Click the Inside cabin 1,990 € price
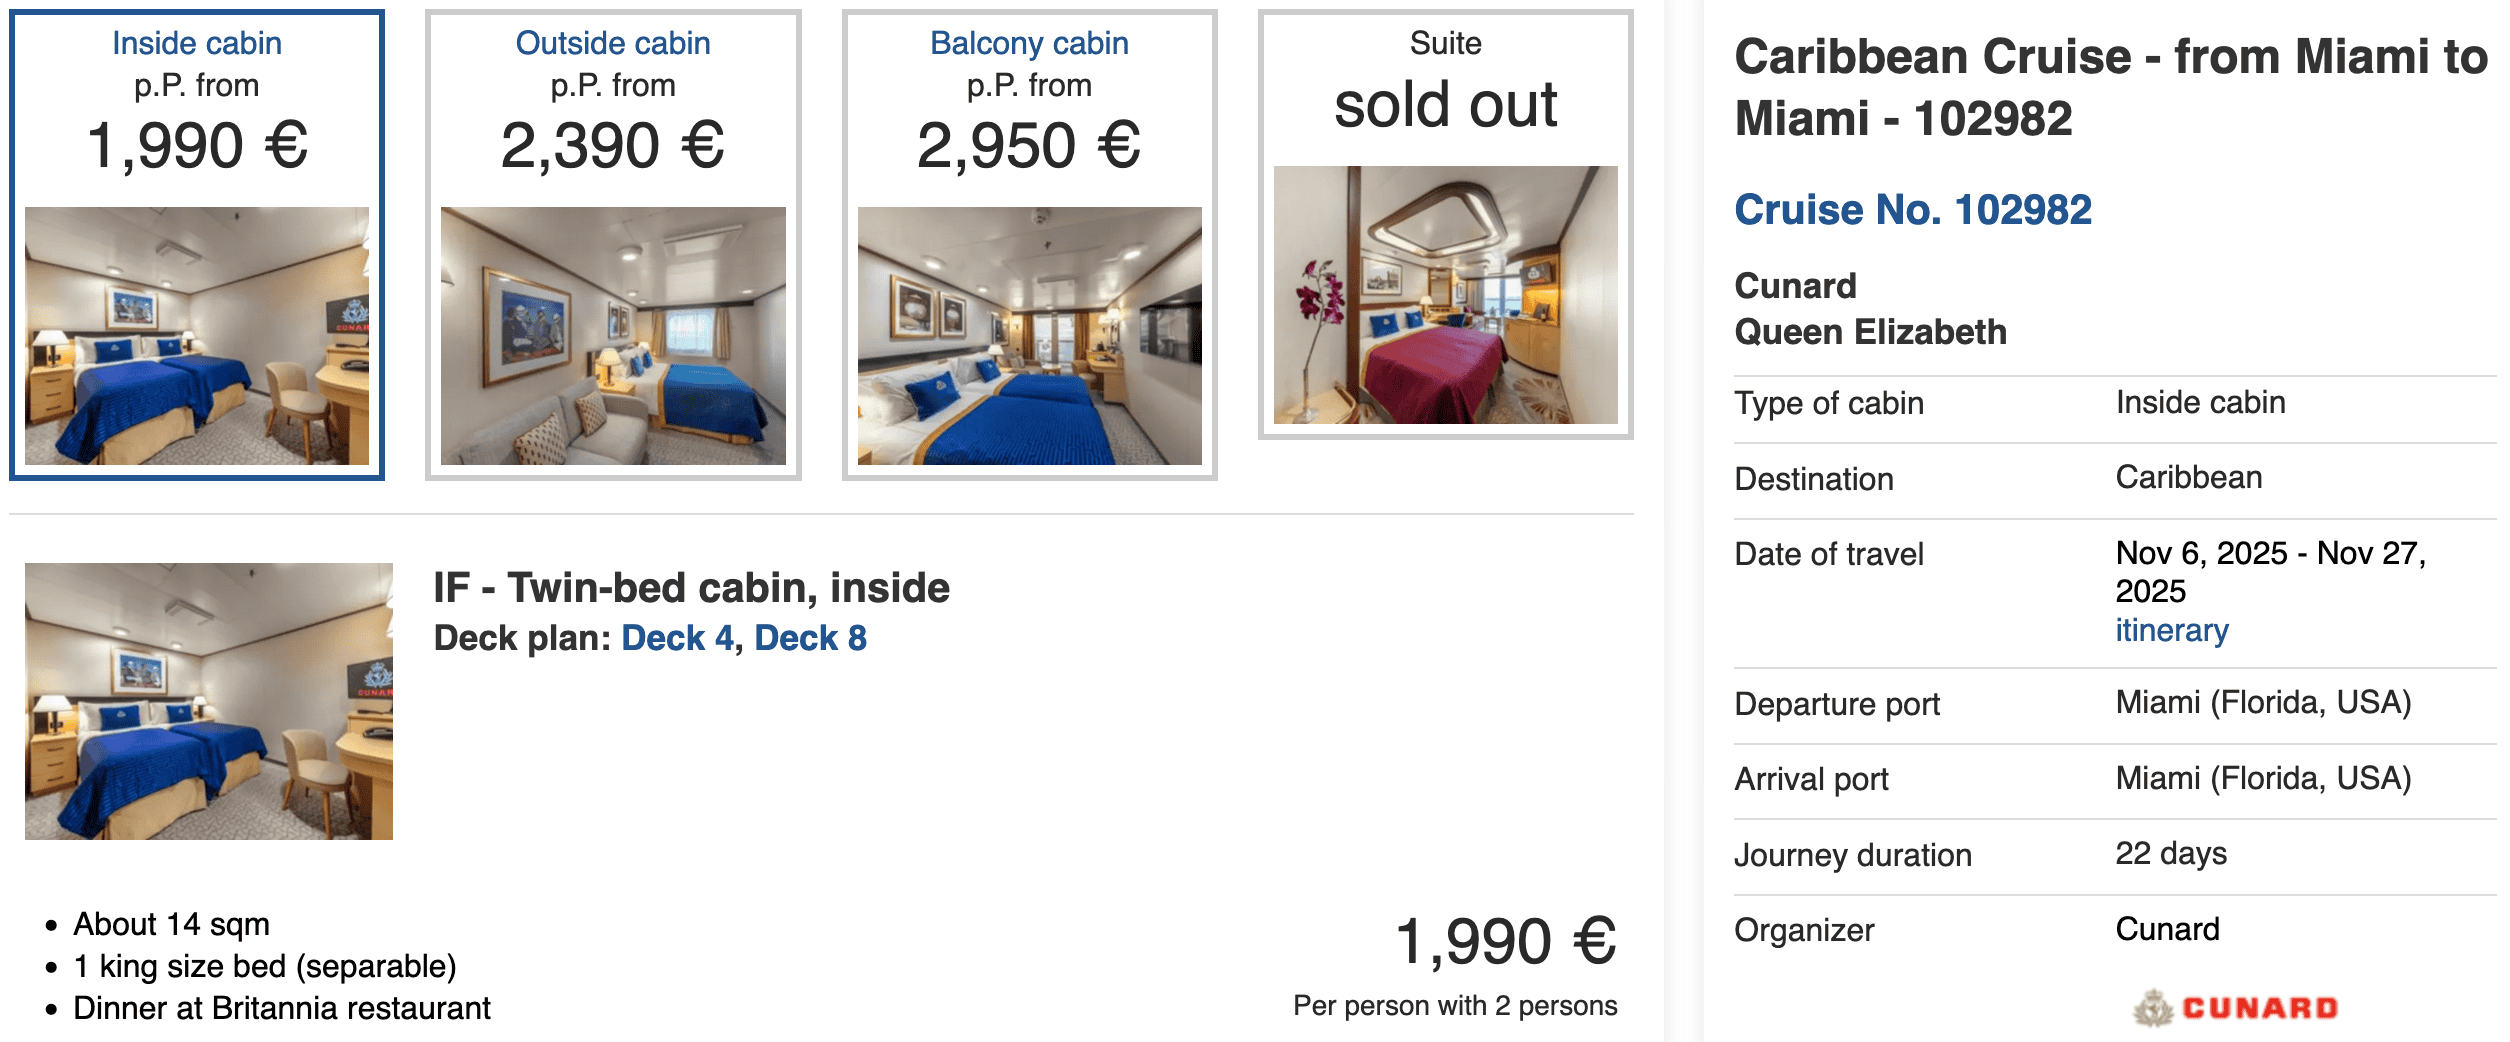This screenshot has width=2510, height=1042. point(197,145)
